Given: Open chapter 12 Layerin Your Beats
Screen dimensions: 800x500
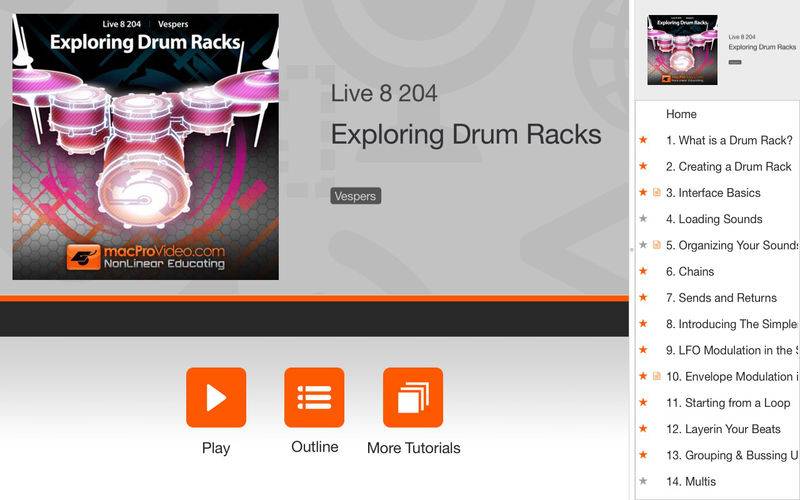Looking at the screenshot, I should coord(723,429).
